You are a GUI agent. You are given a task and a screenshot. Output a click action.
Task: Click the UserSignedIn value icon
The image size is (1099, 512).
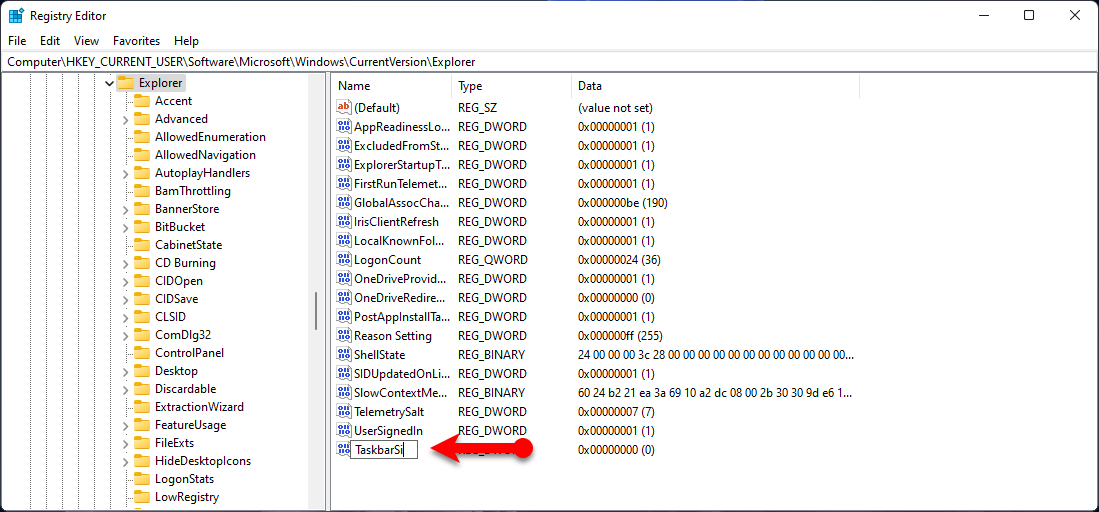click(344, 430)
